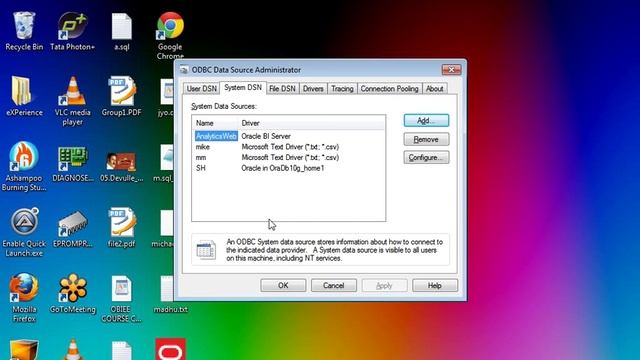The width and height of the screenshot is (640, 360).
Task: Open the Drivers tab
Action: pyautogui.click(x=313, y=89)
